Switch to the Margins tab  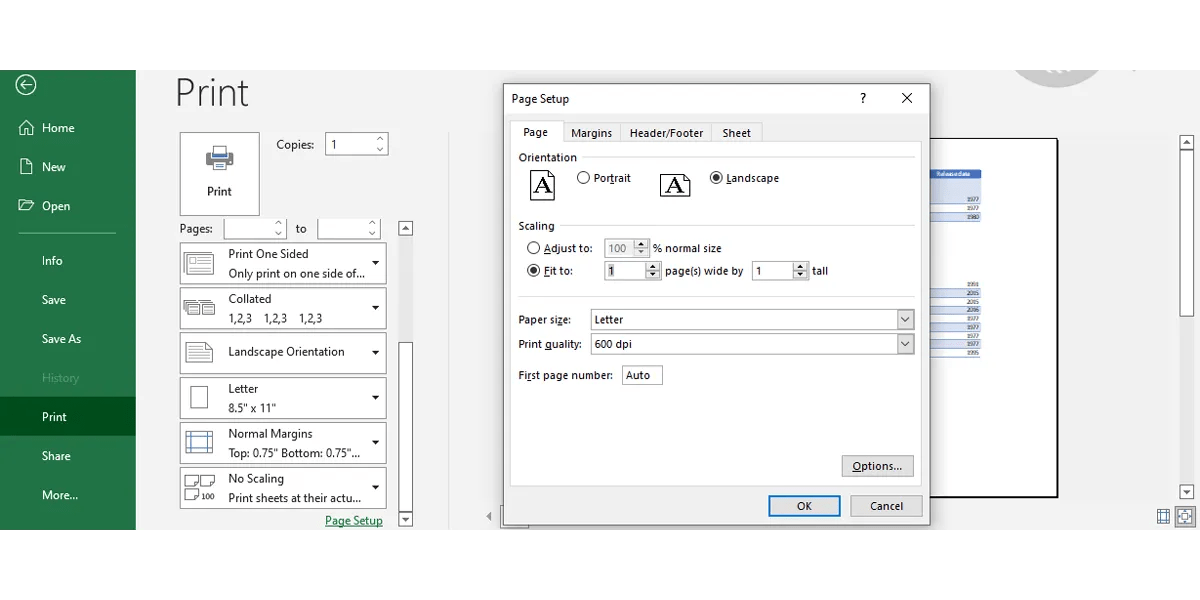(591, 132)
